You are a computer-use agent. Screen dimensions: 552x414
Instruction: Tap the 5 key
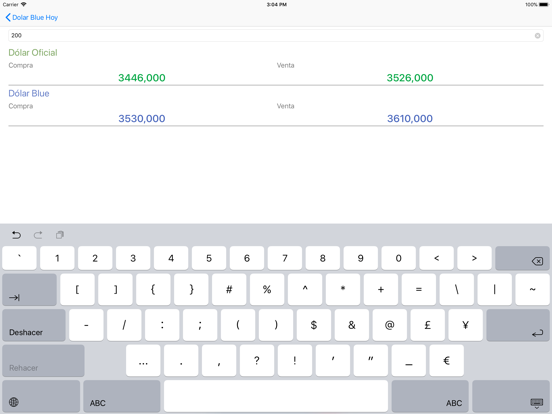tap(209, 258)
